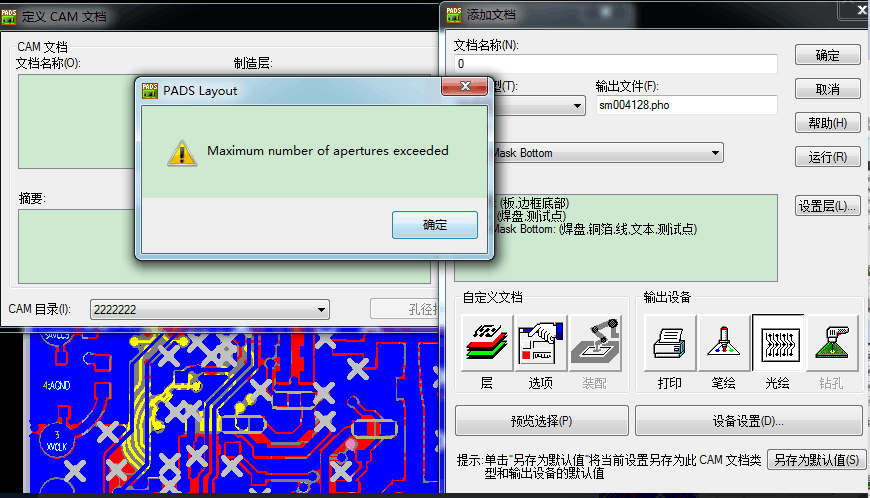Open the Mask Bottom layer dropdown
The width and height of the screenshot is (870, 498).
point(714,153)
